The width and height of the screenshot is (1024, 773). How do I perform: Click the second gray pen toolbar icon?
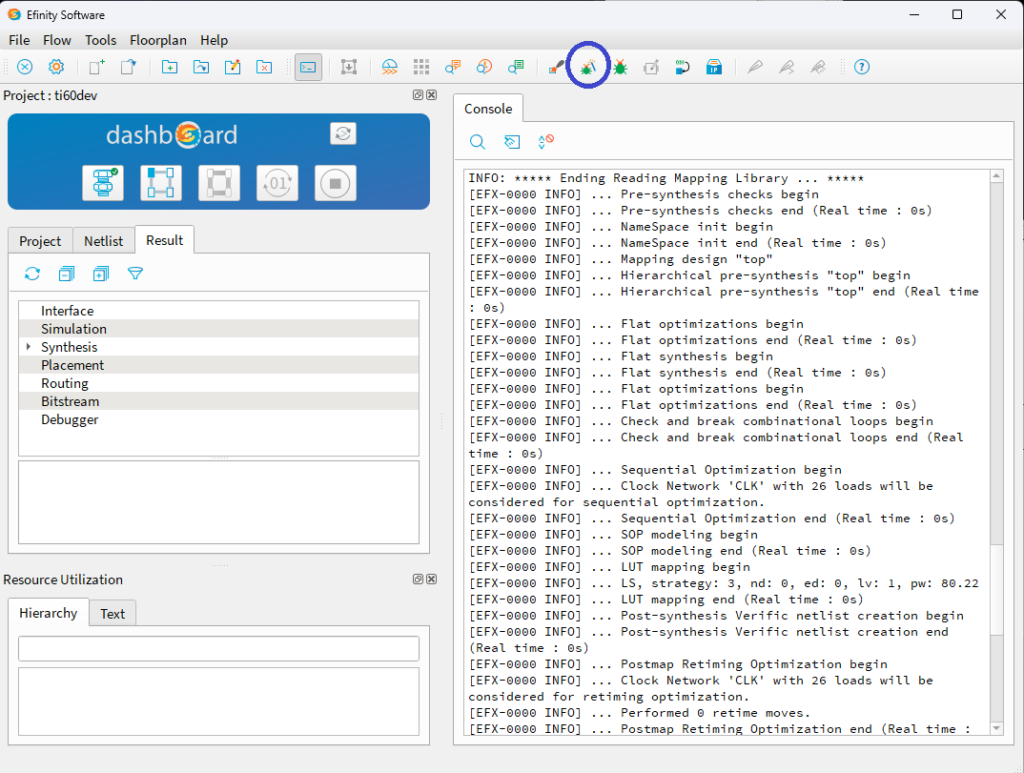(786, 67)
